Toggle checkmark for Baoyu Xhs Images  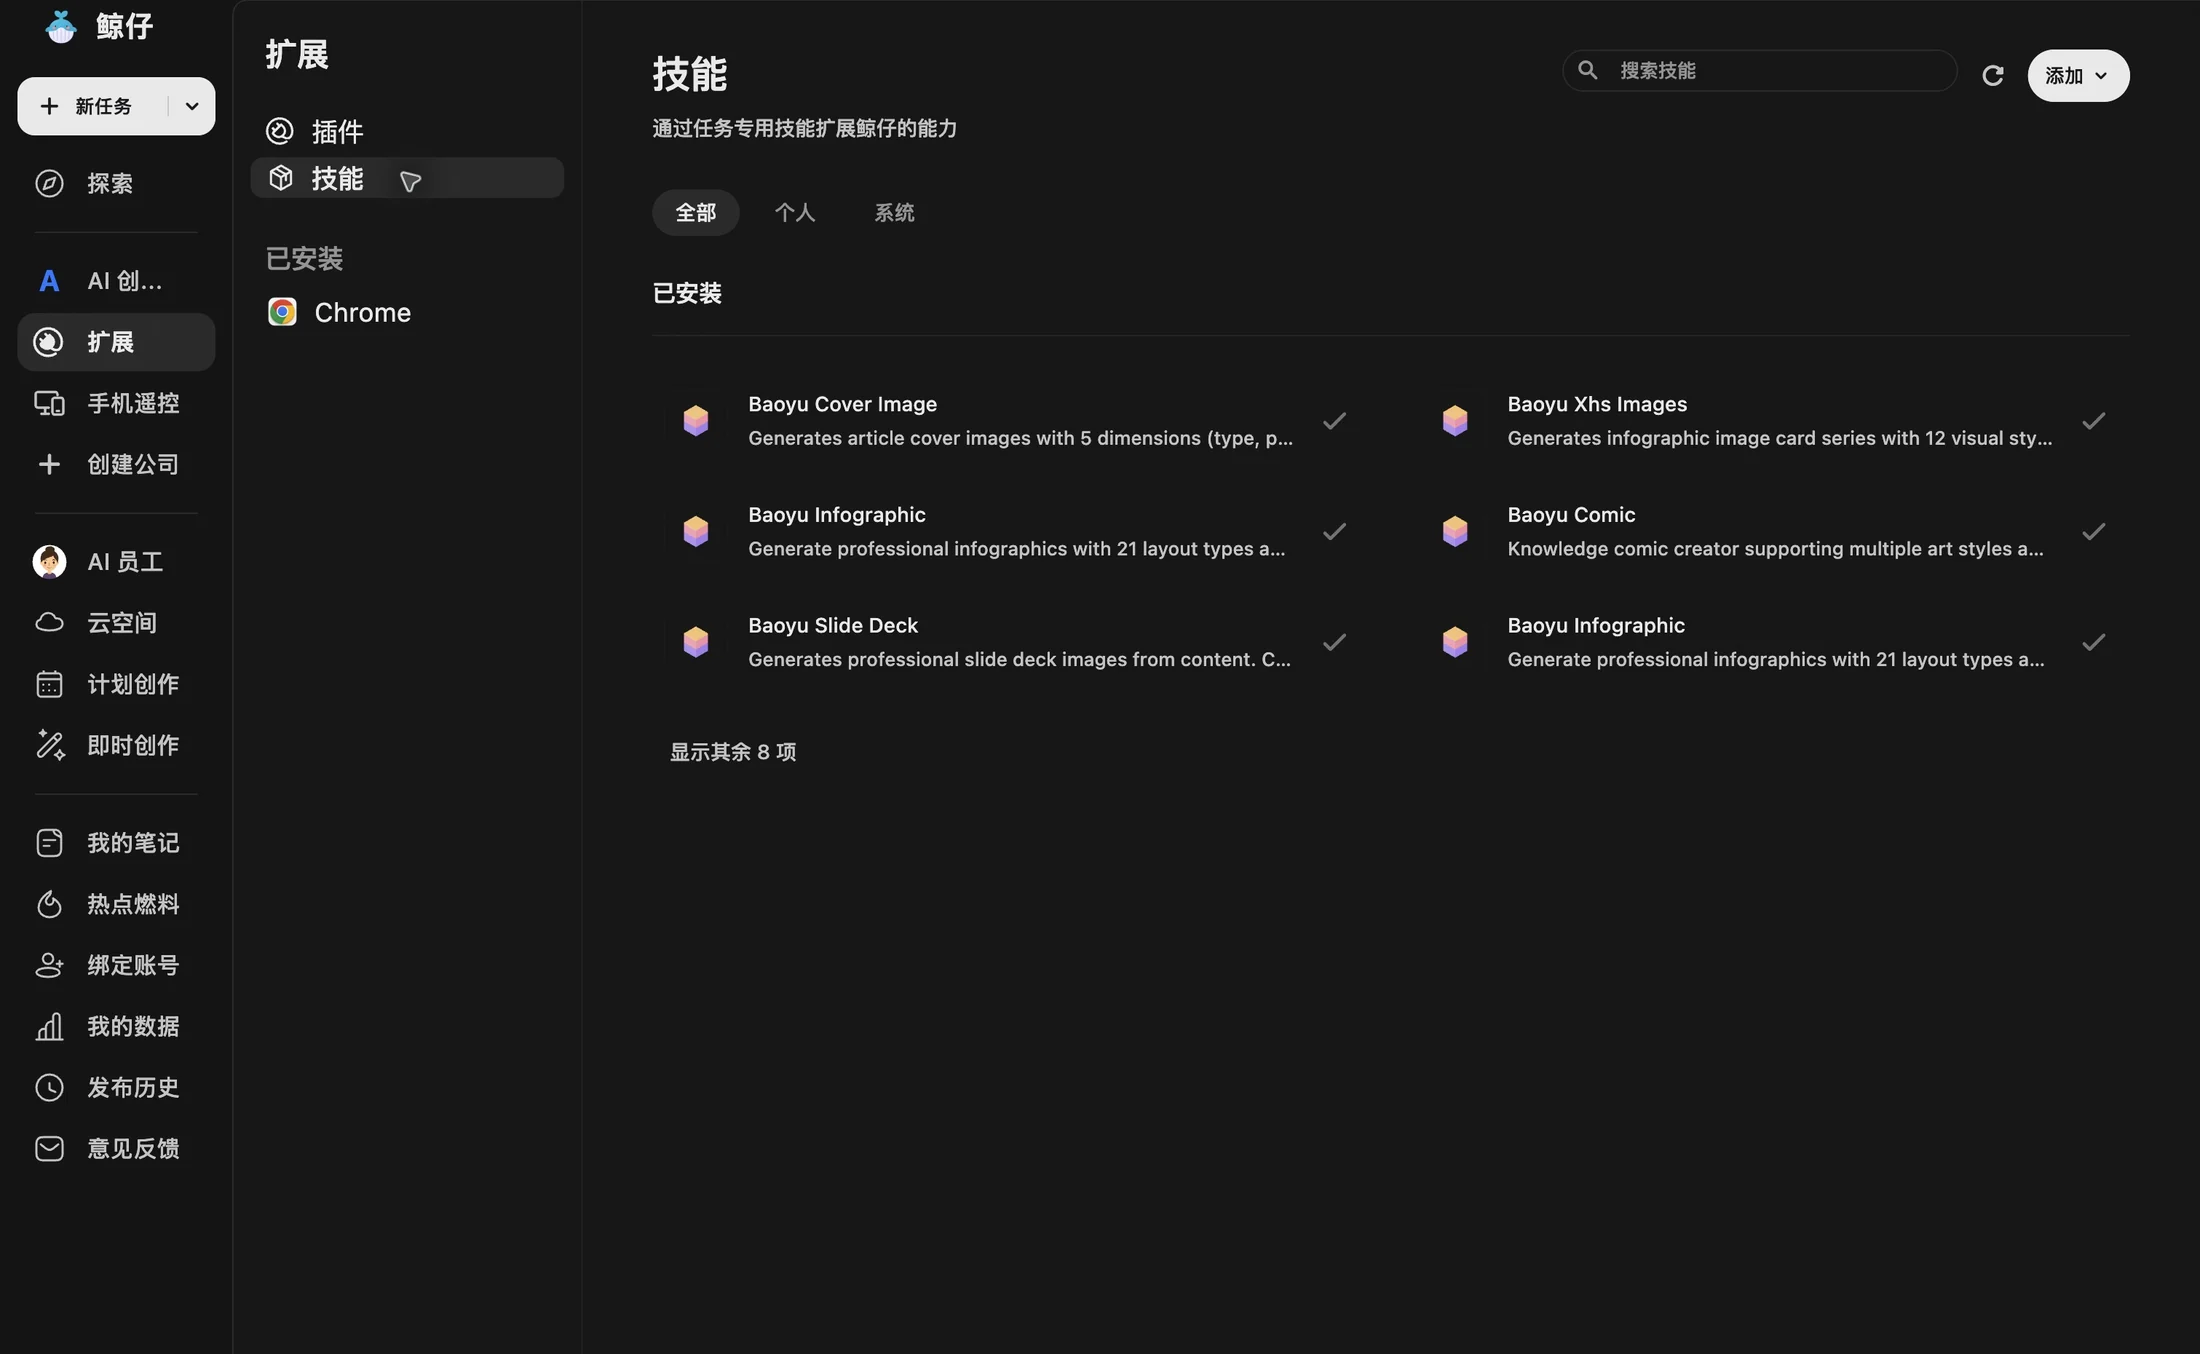(2093, 421)
